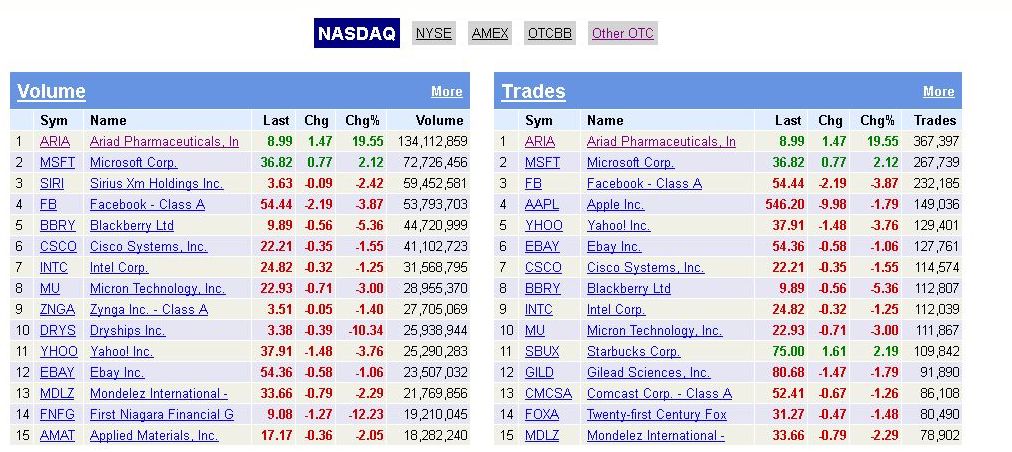Click the AMAT ticker symbol

tap(57, 435)
